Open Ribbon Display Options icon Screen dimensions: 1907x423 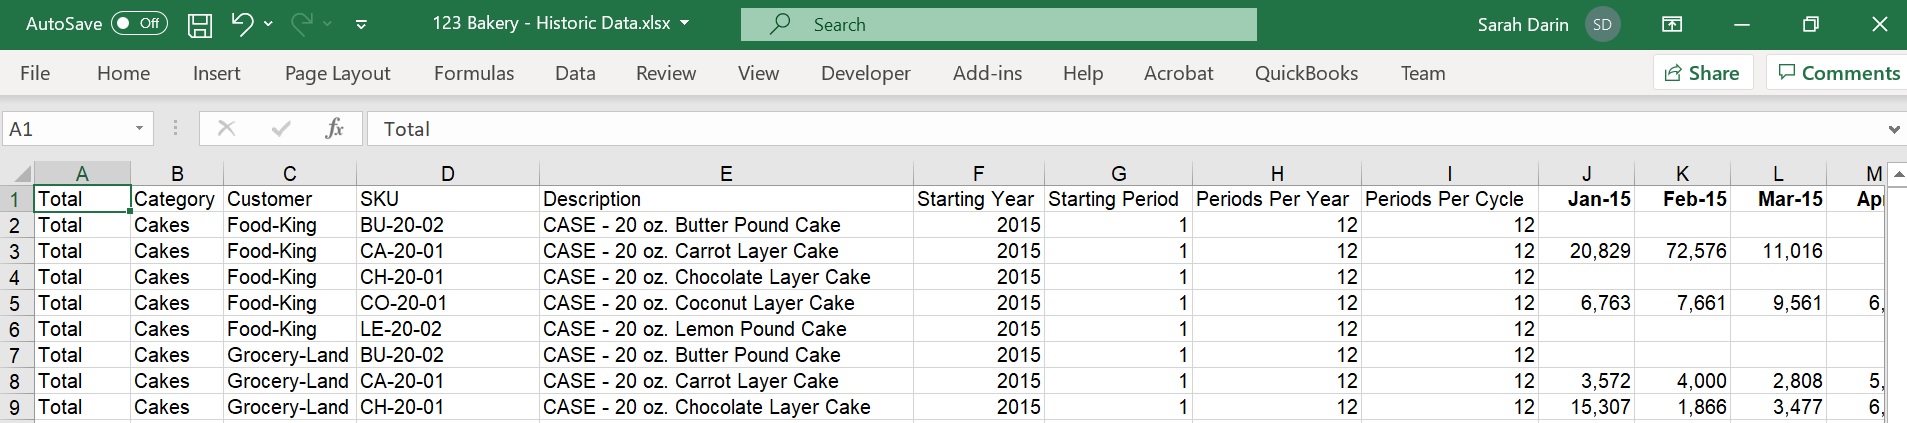[1671, 25]
